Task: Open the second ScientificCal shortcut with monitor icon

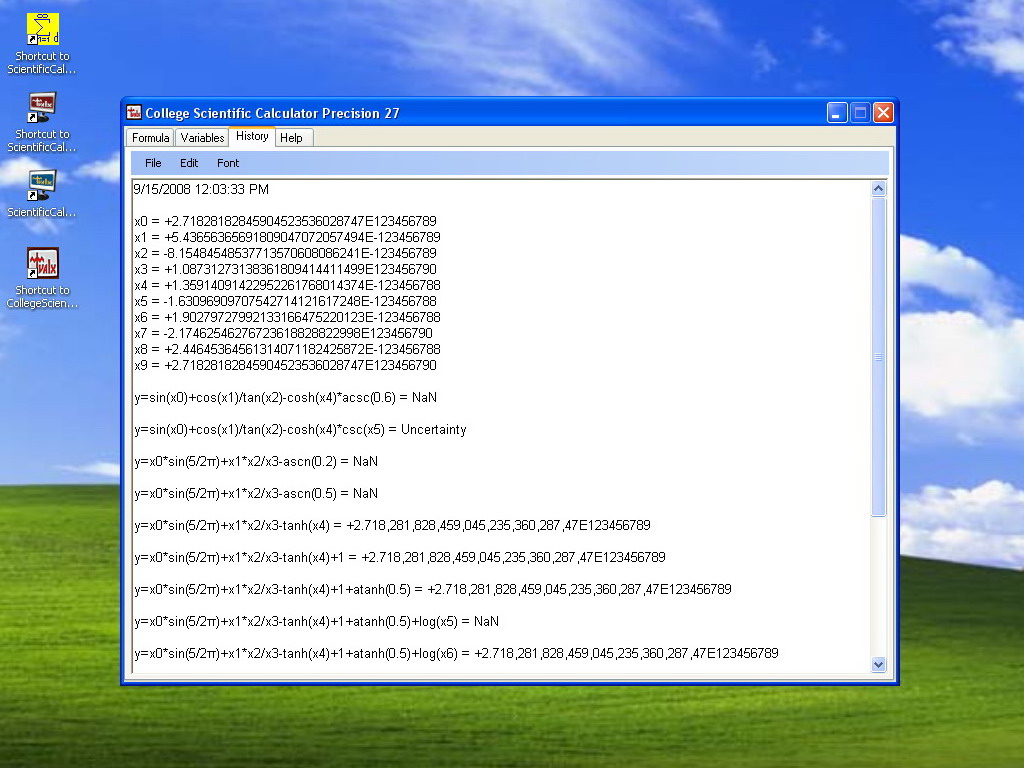Action: [42, 107]
